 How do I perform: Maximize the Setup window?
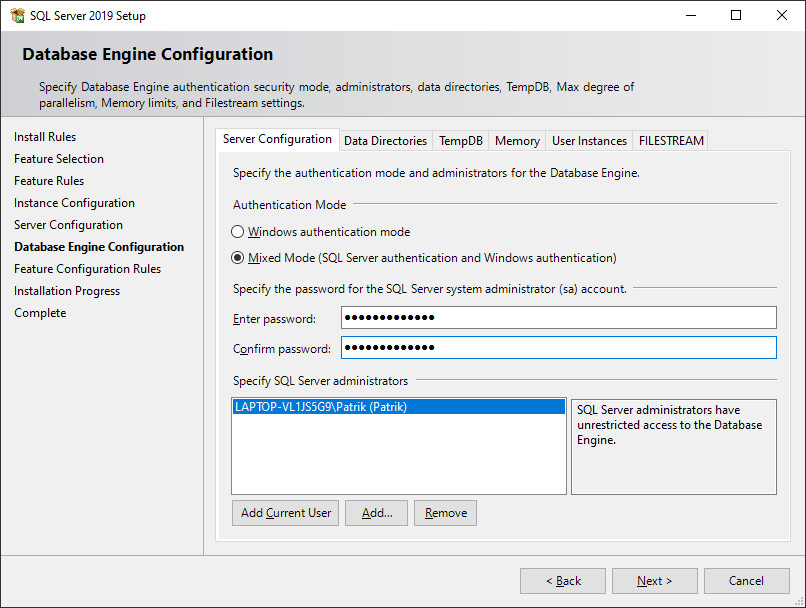pos(736,15)
